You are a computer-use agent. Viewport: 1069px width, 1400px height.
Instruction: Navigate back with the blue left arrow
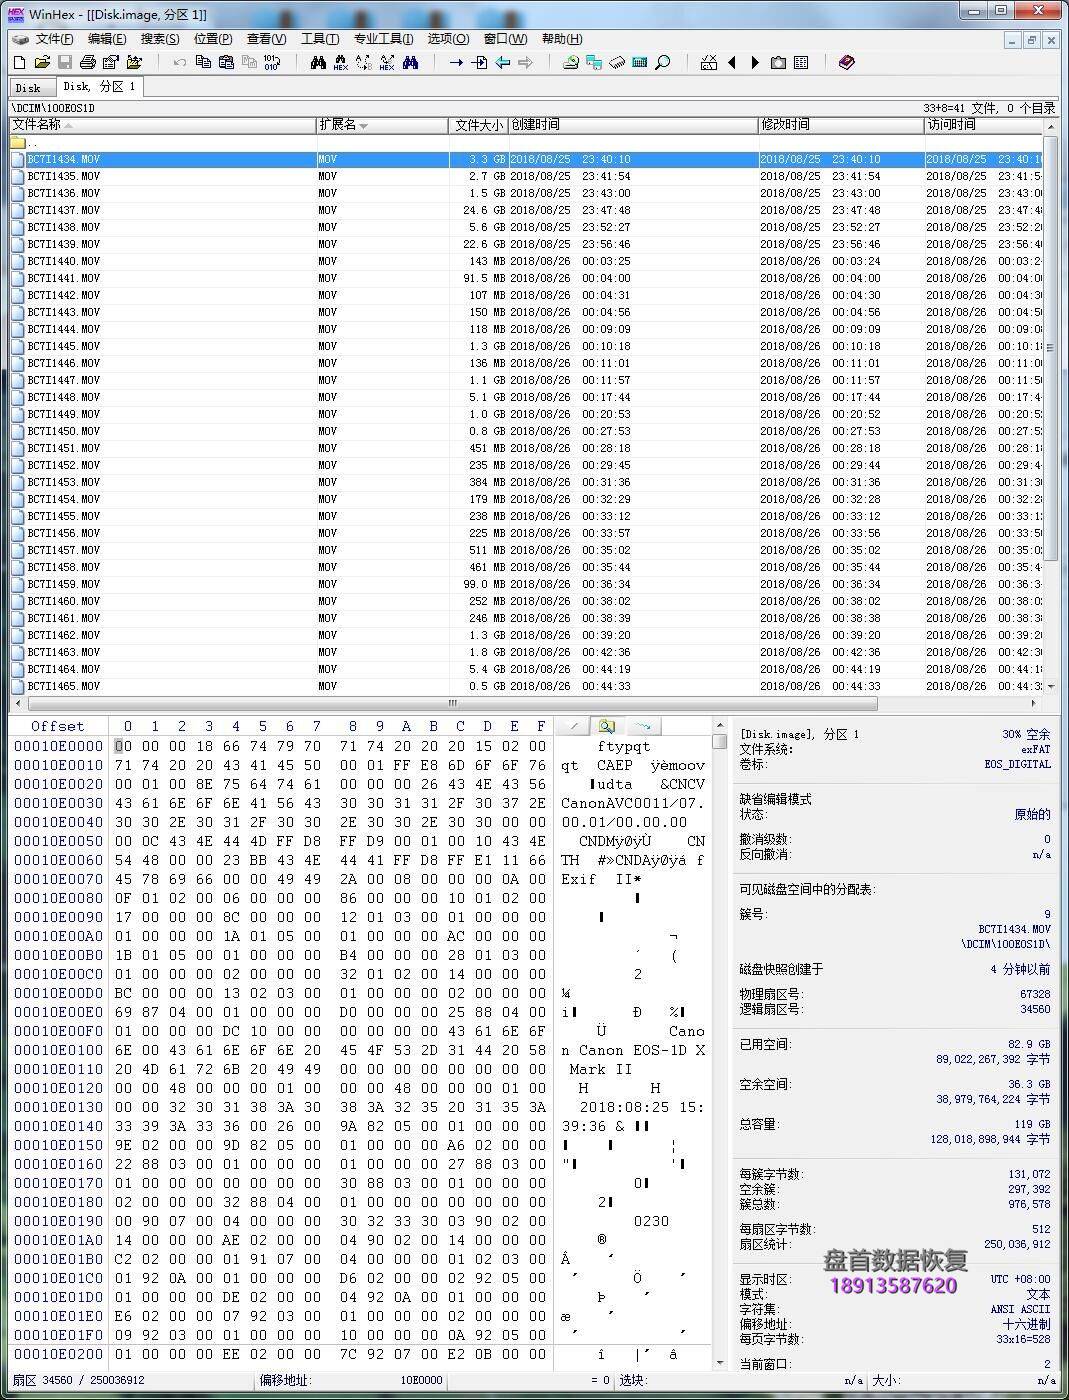(502, 62)
